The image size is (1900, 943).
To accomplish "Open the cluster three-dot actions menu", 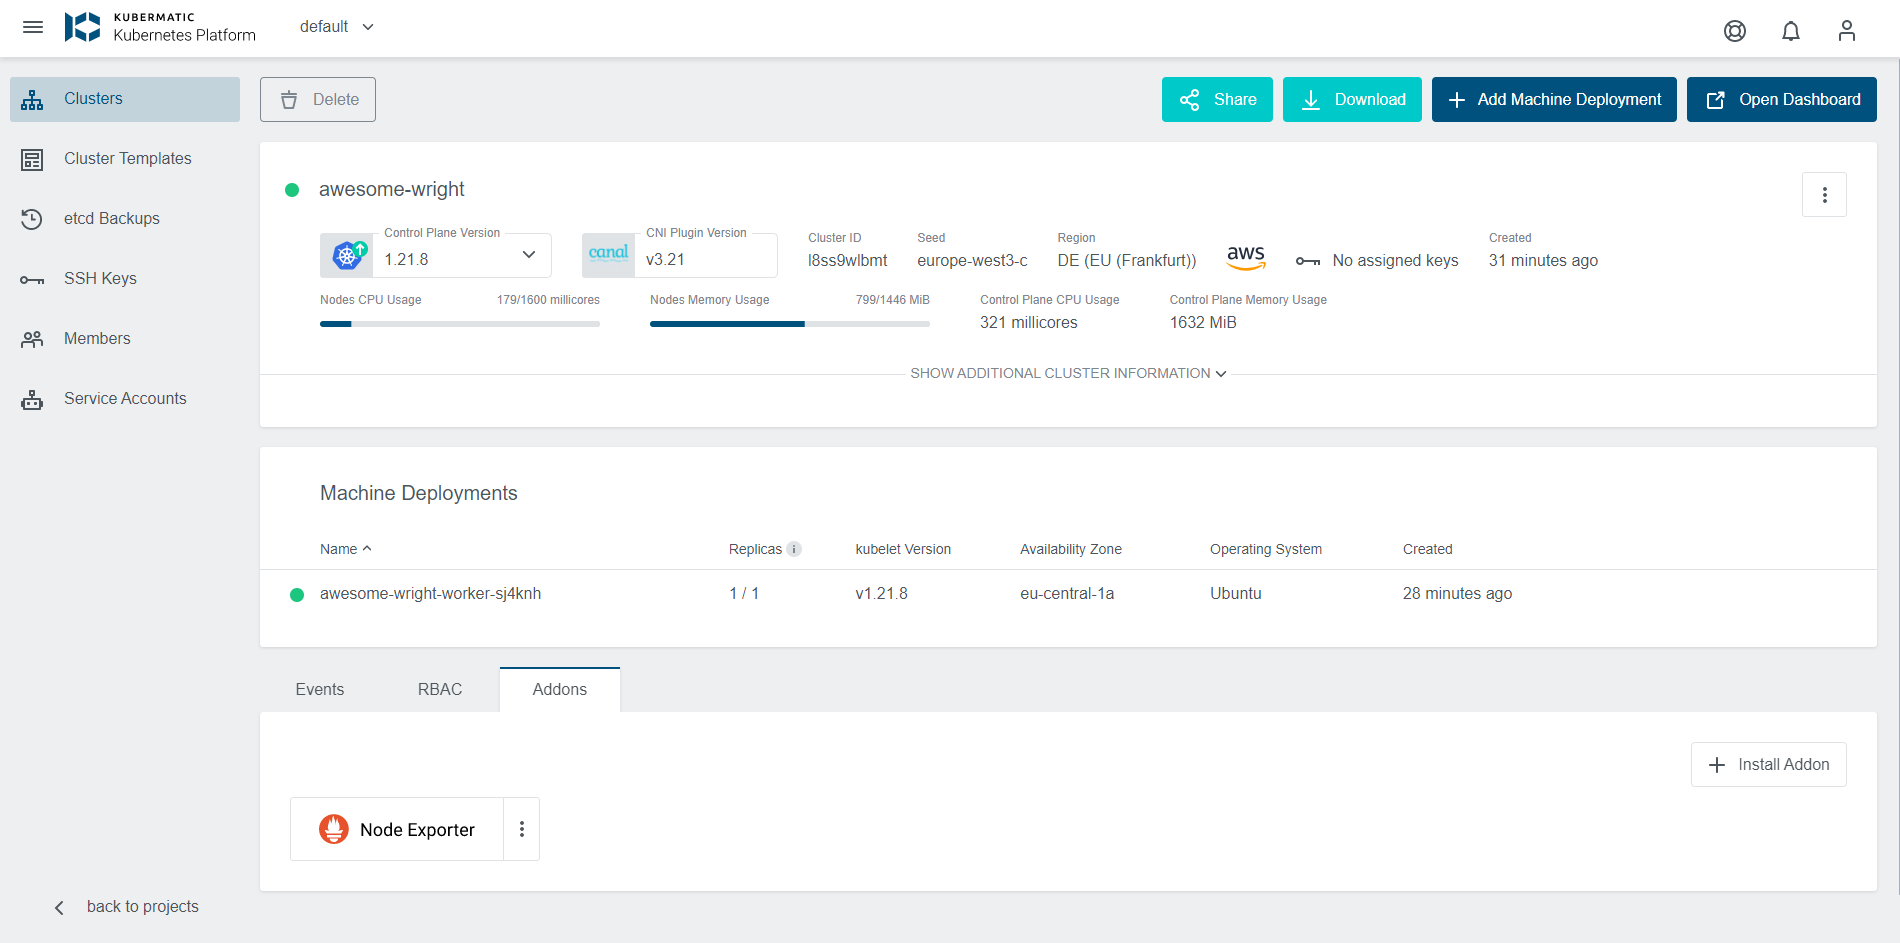I will point(1824,195).
